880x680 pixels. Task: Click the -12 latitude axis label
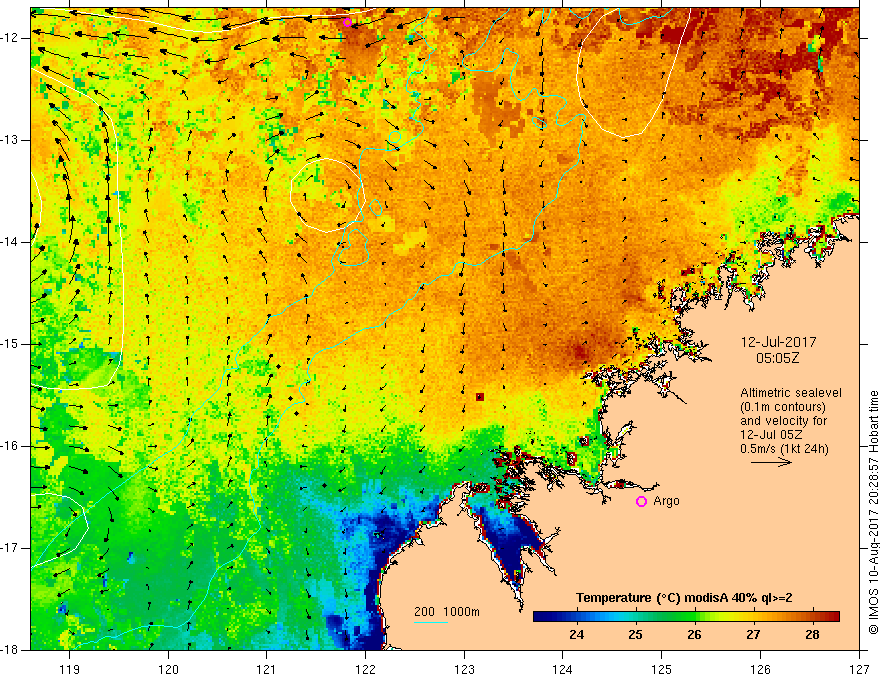[11, 38]
